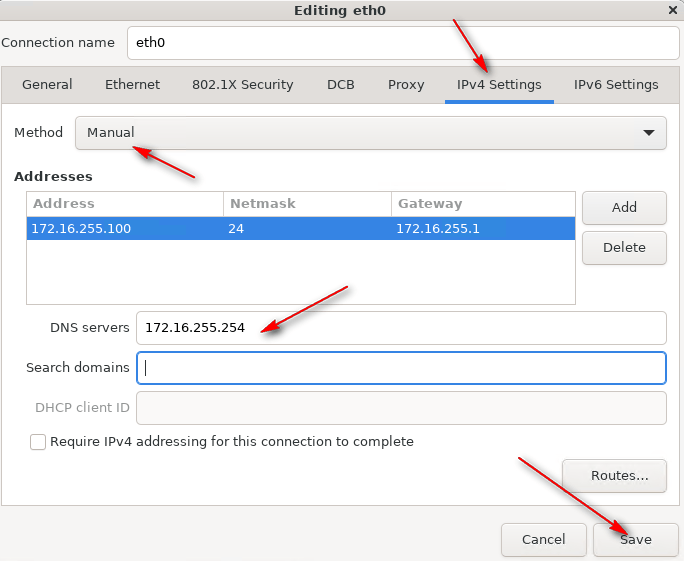
Task: Go to the 802.1X Security tab
Action: click(x=242, y=85)
